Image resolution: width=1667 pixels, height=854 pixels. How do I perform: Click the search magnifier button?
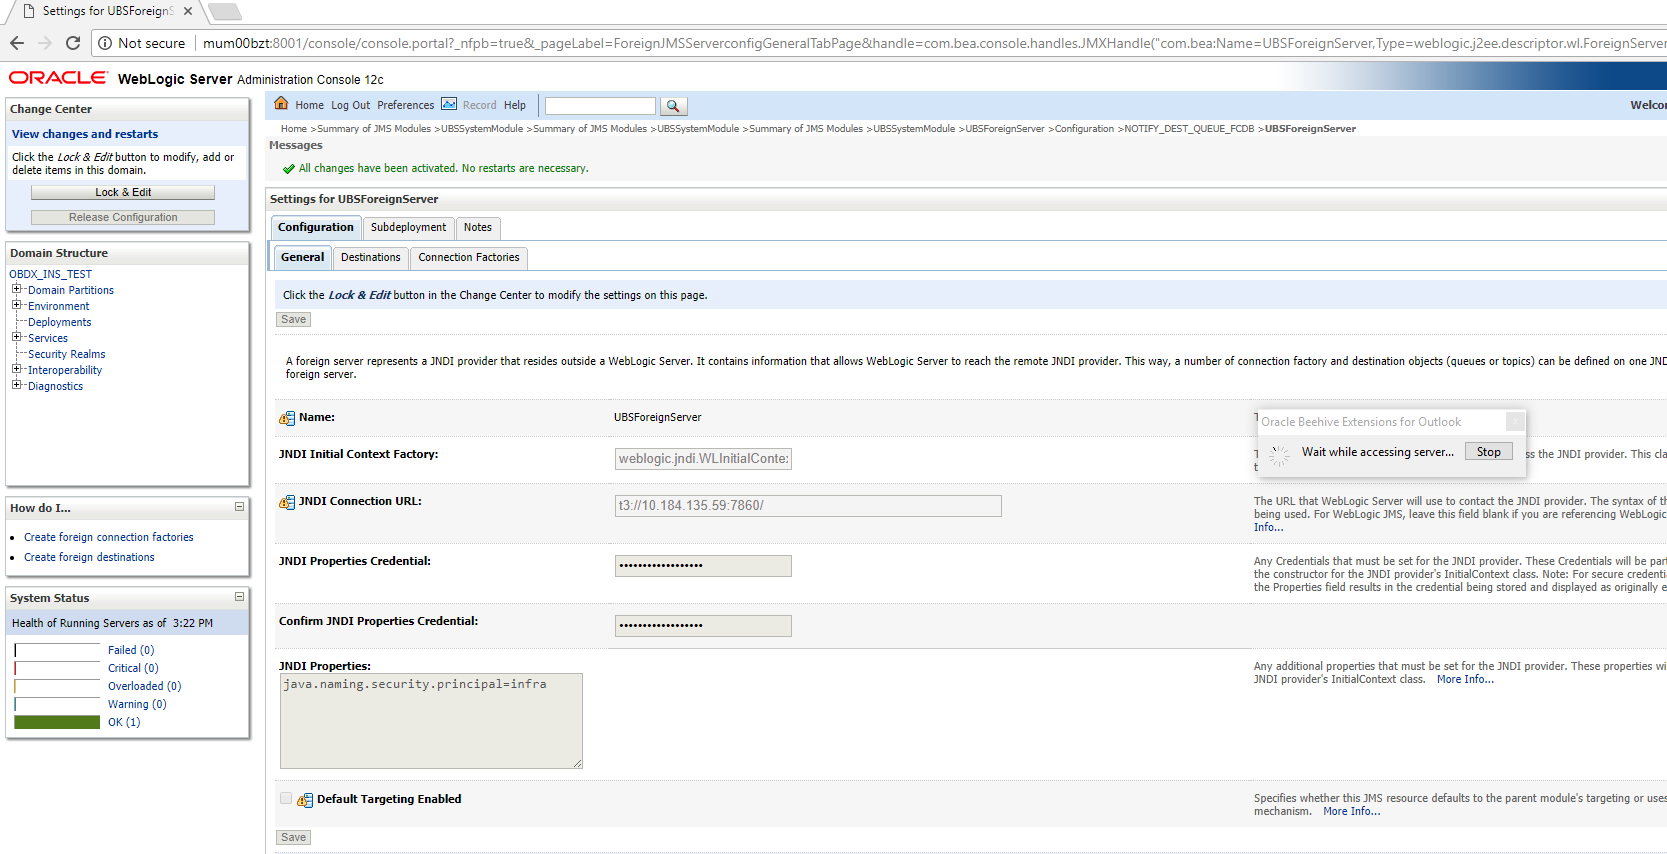[x=673, y=106]
